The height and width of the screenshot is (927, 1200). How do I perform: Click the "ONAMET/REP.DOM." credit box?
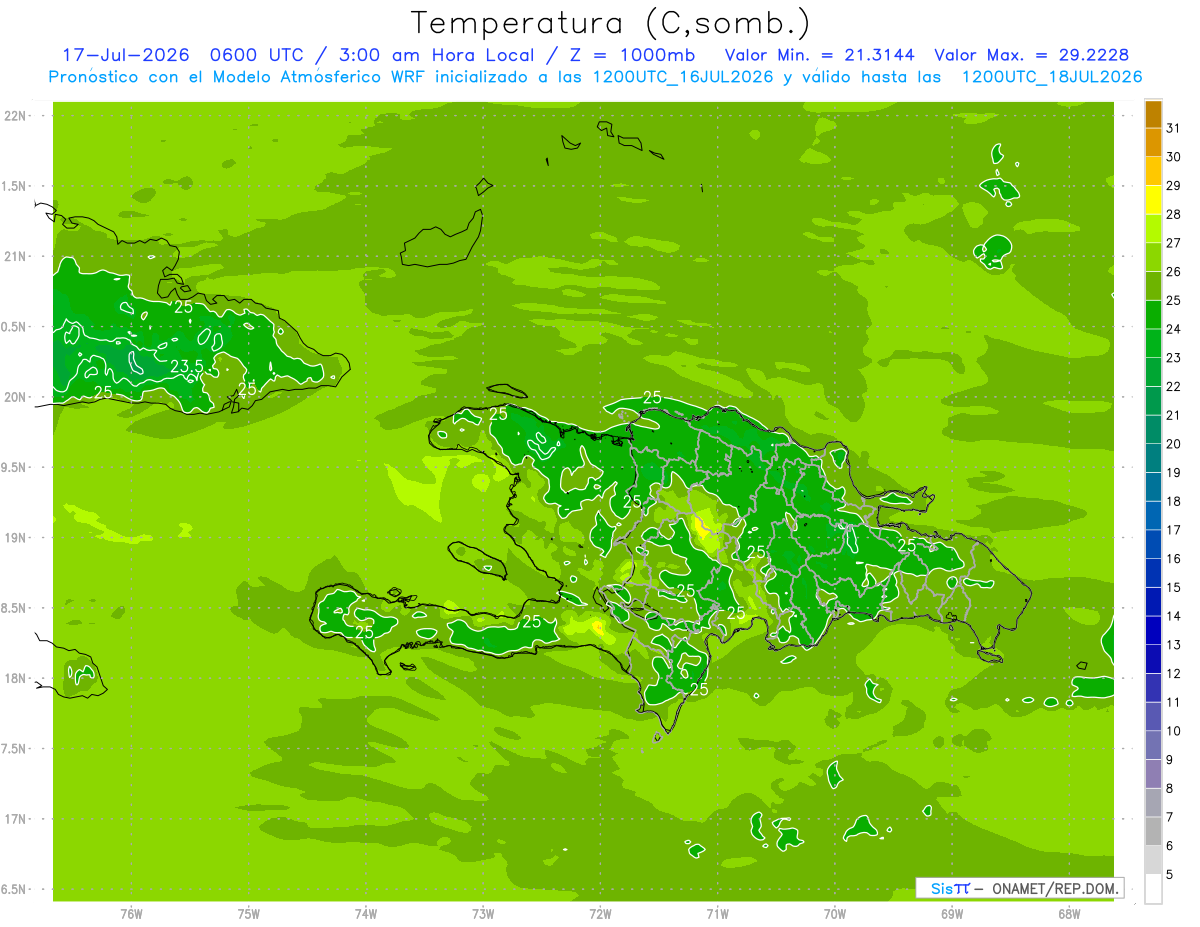point(1020,888)
